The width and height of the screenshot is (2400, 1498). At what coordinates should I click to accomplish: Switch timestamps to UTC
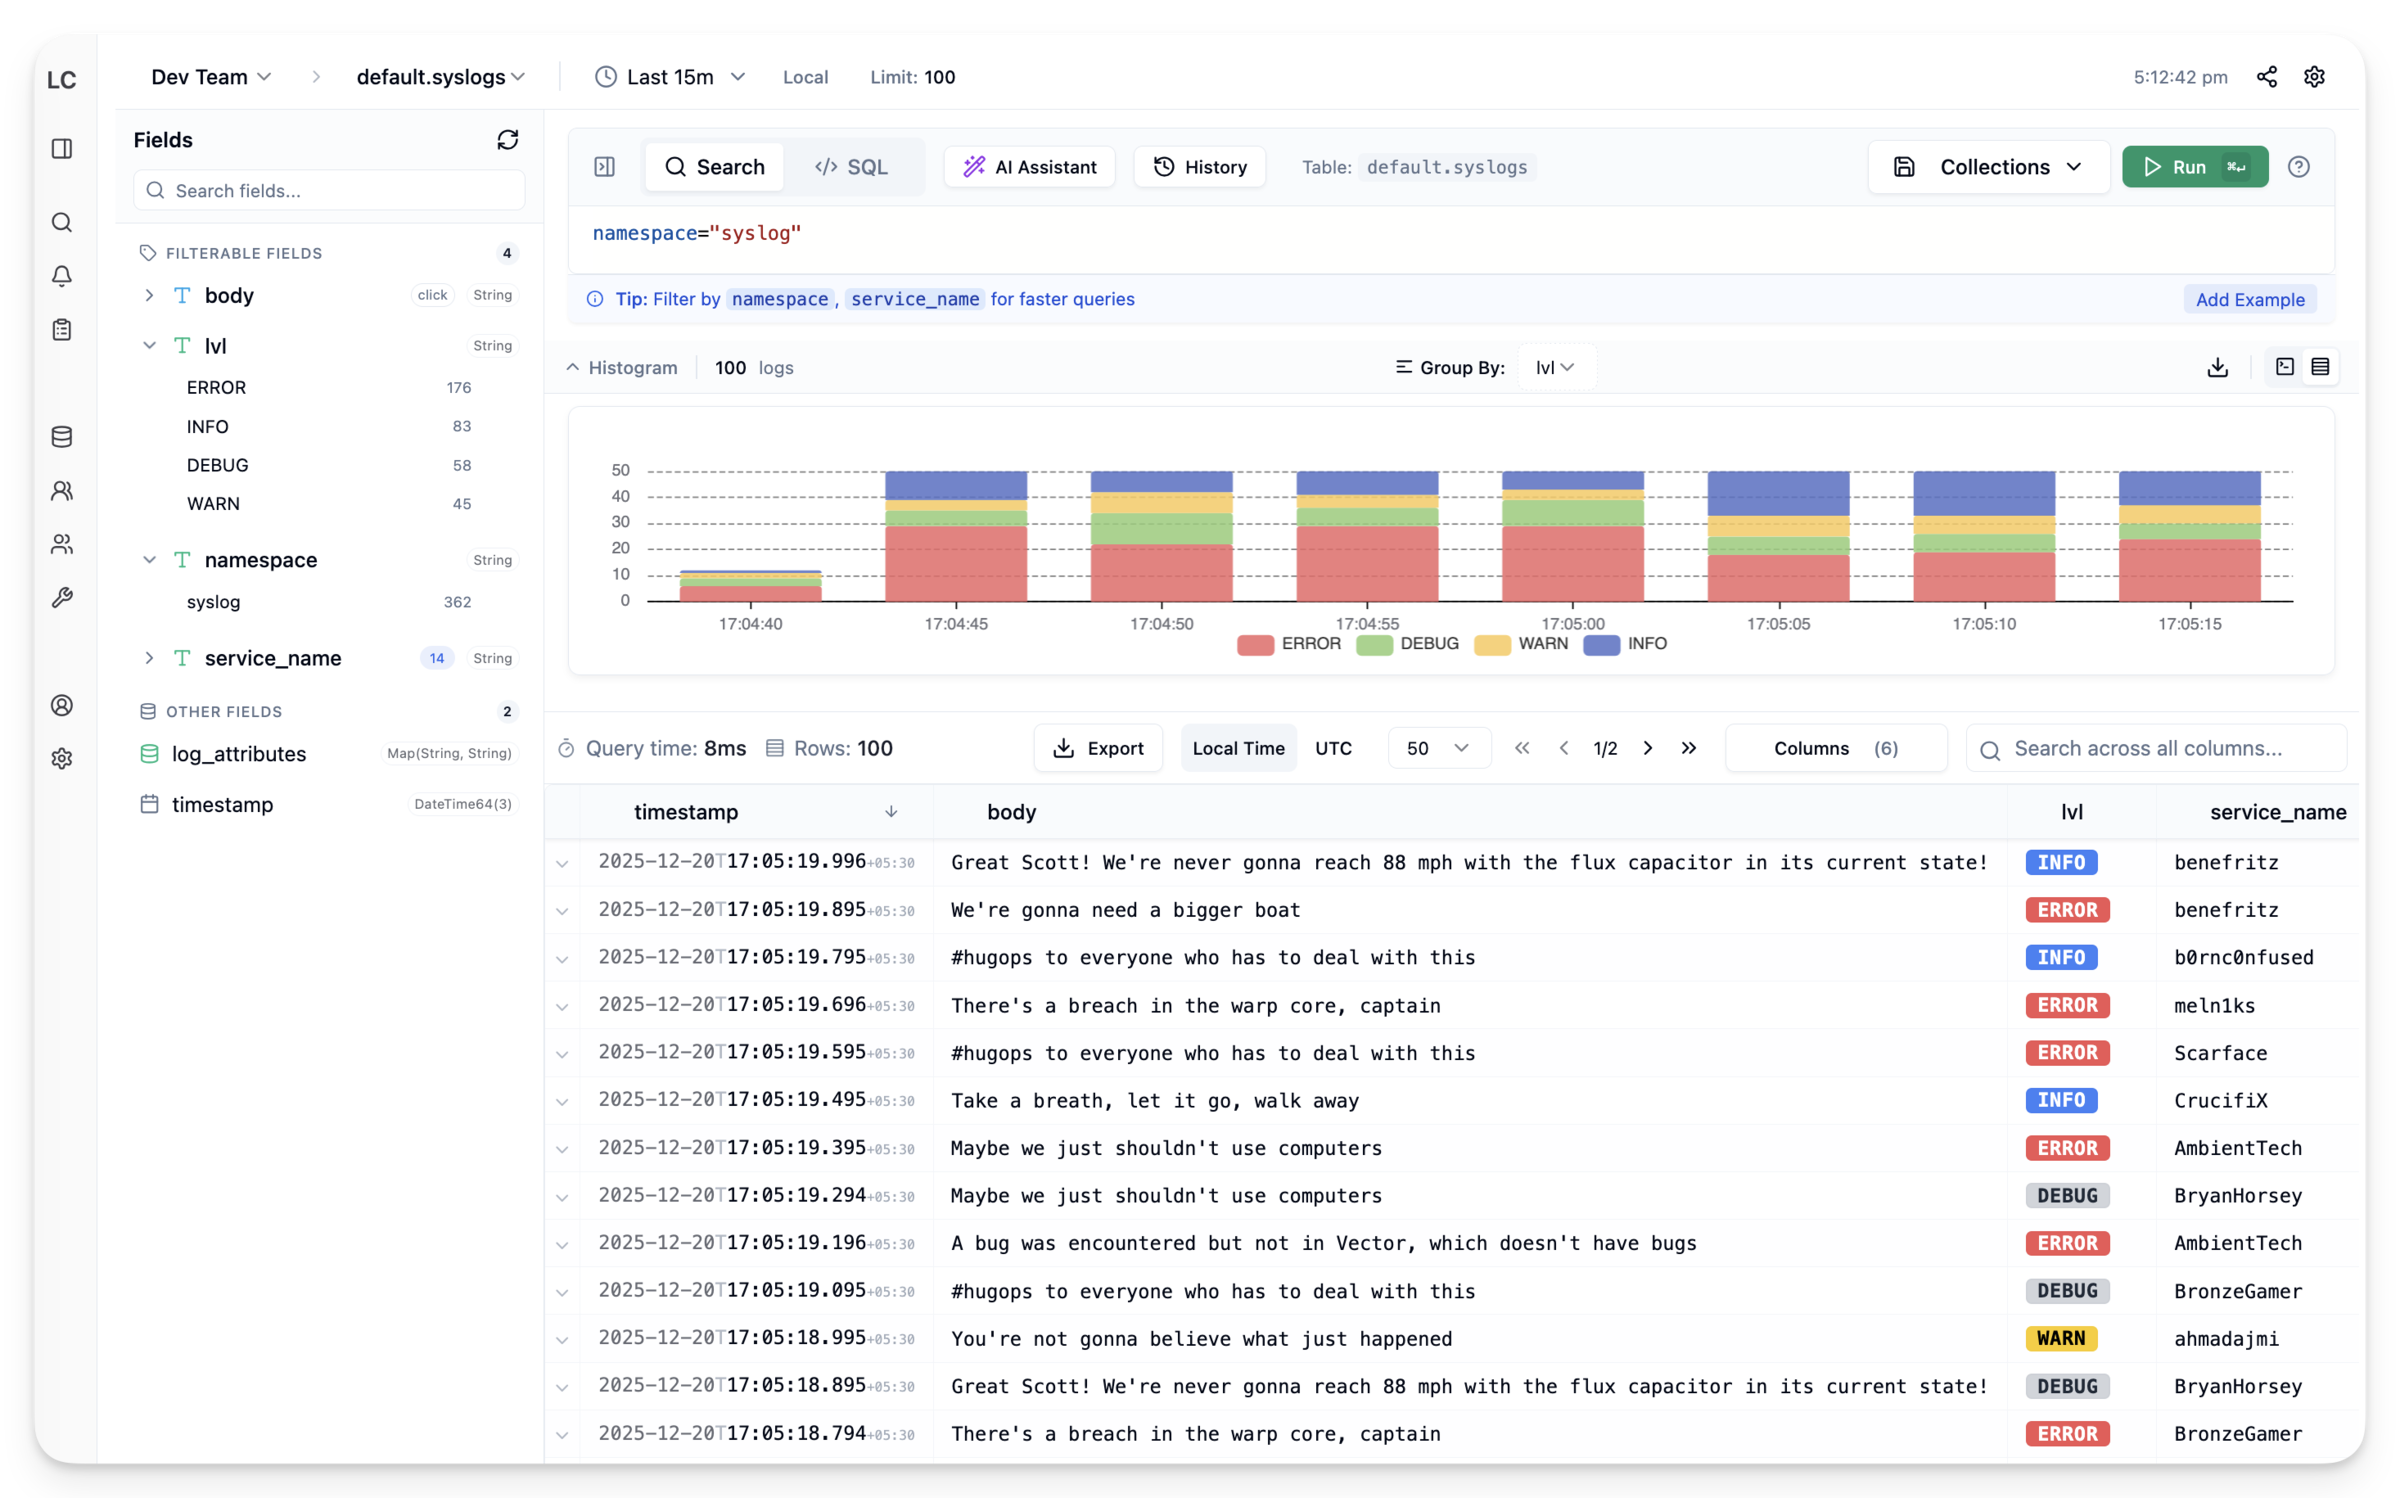(1334, 747)
